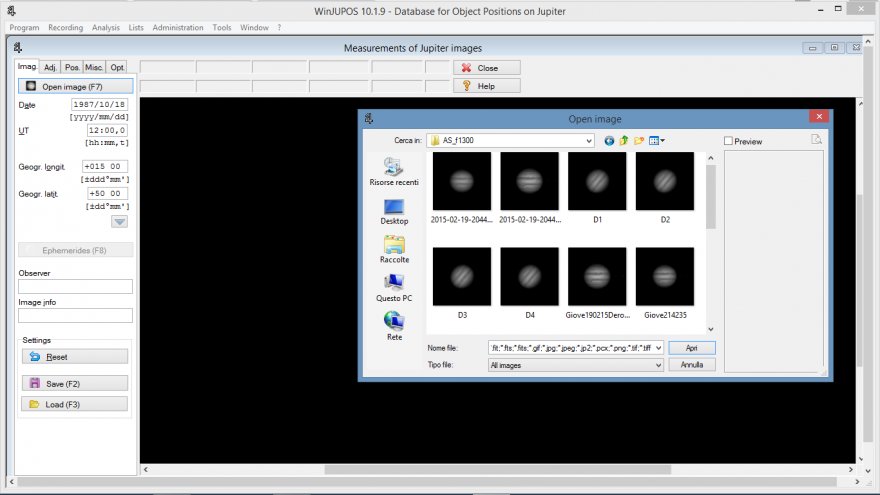Image resolution: width=880 pixels, height=495 pixels.
Task: Open the view menu icon dropdown
Action: [657, 141]
